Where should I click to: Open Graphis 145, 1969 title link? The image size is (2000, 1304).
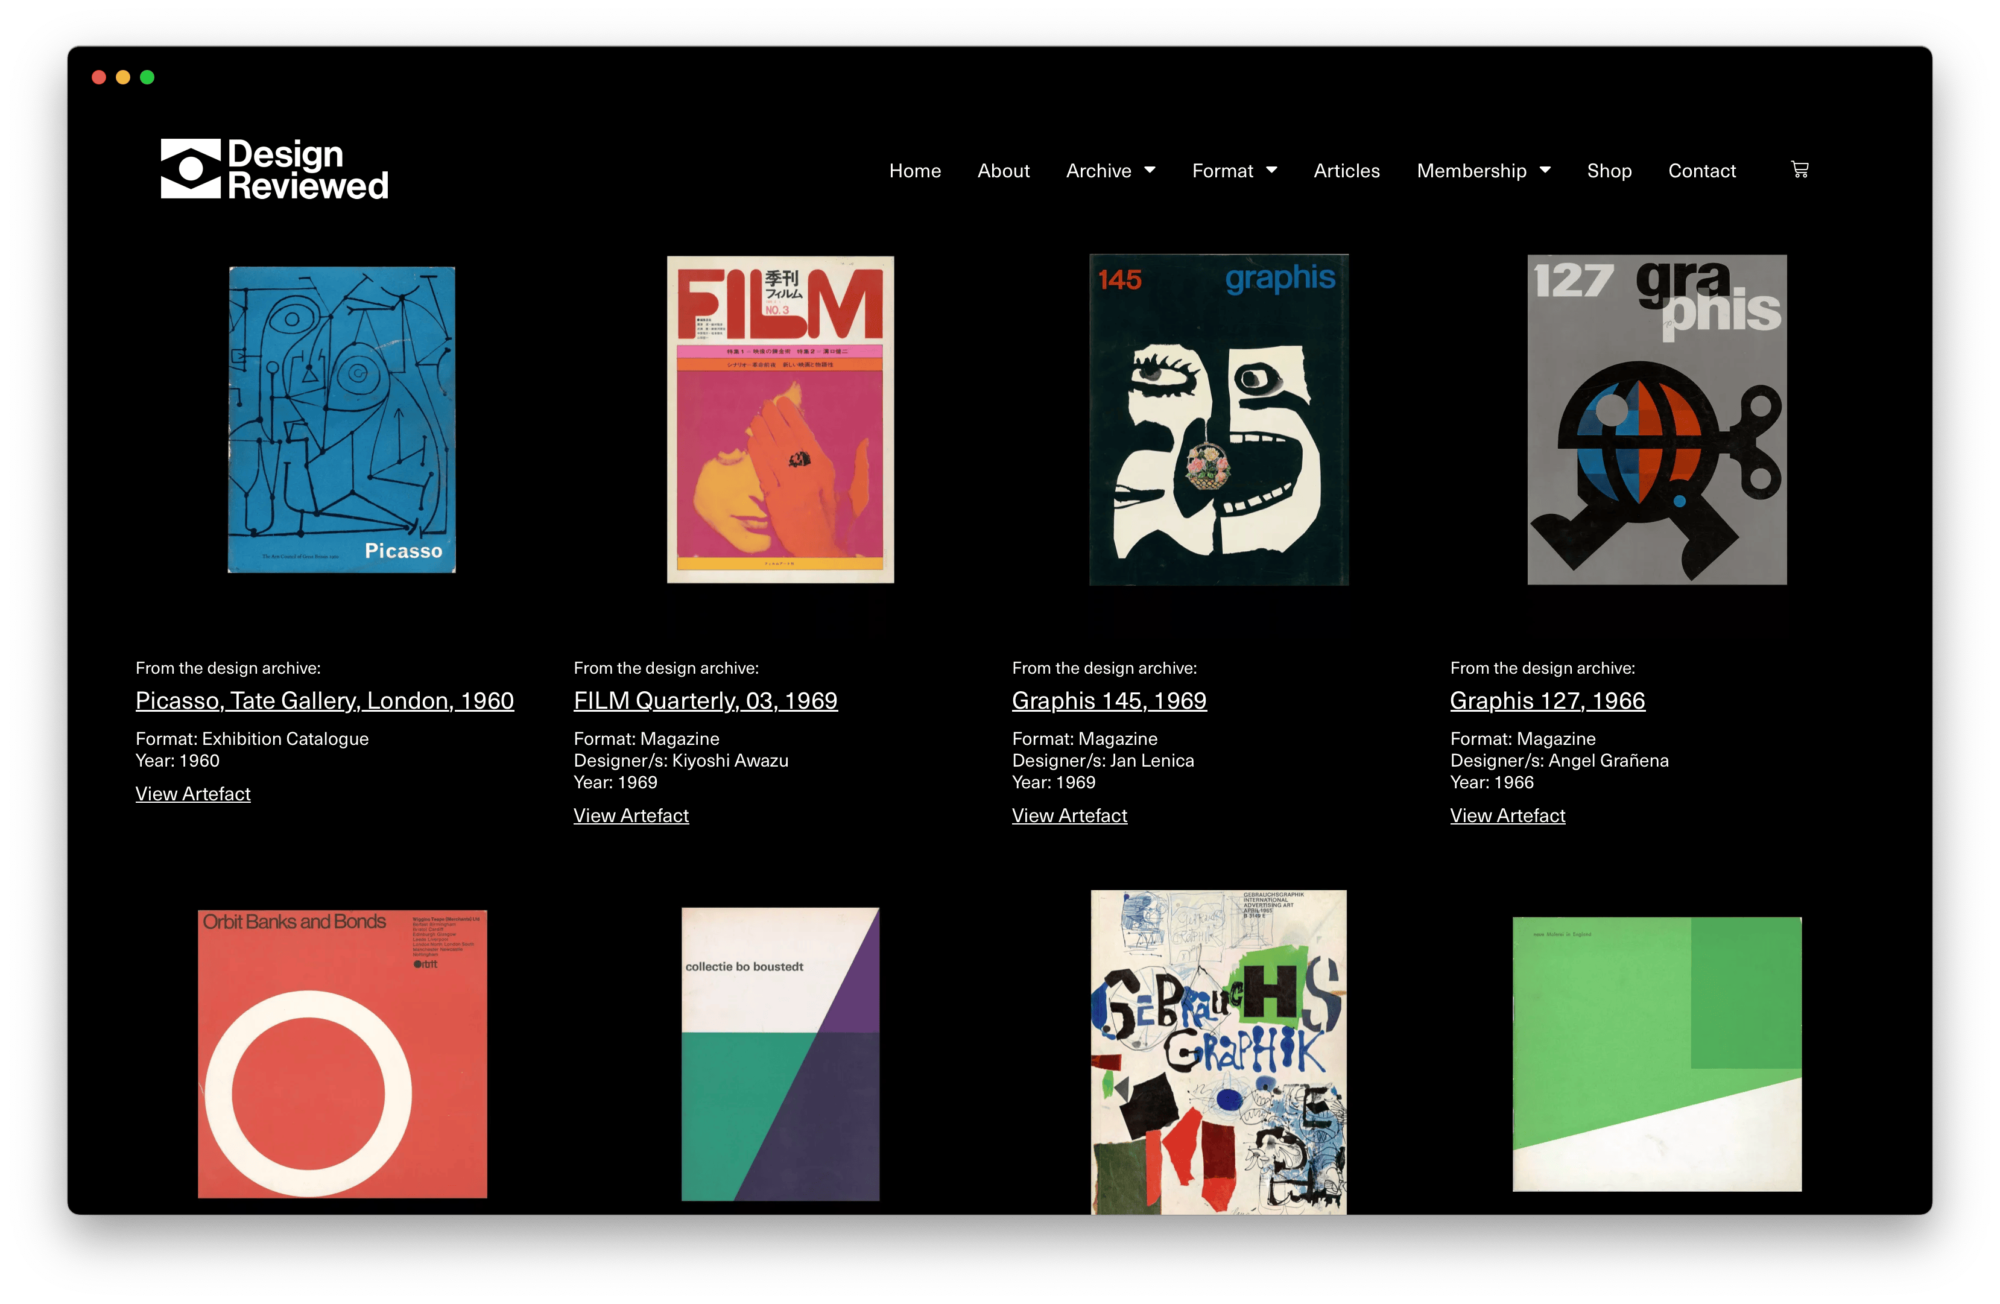pos(1109,701)
